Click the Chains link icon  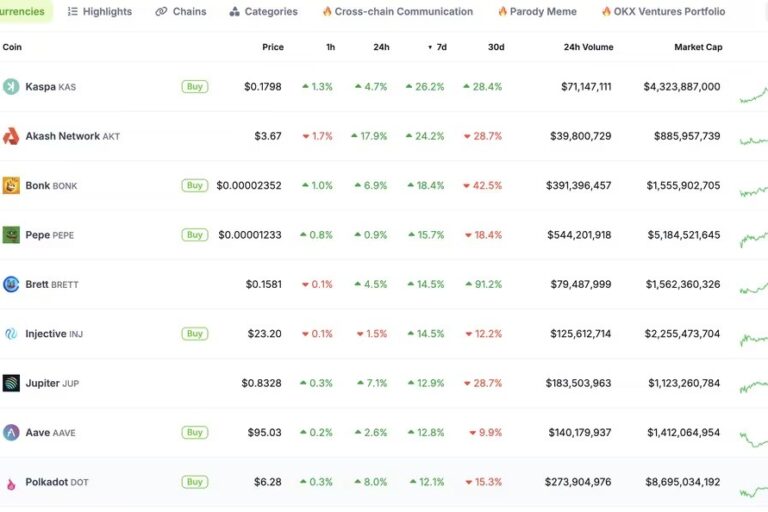coord(161,11)
